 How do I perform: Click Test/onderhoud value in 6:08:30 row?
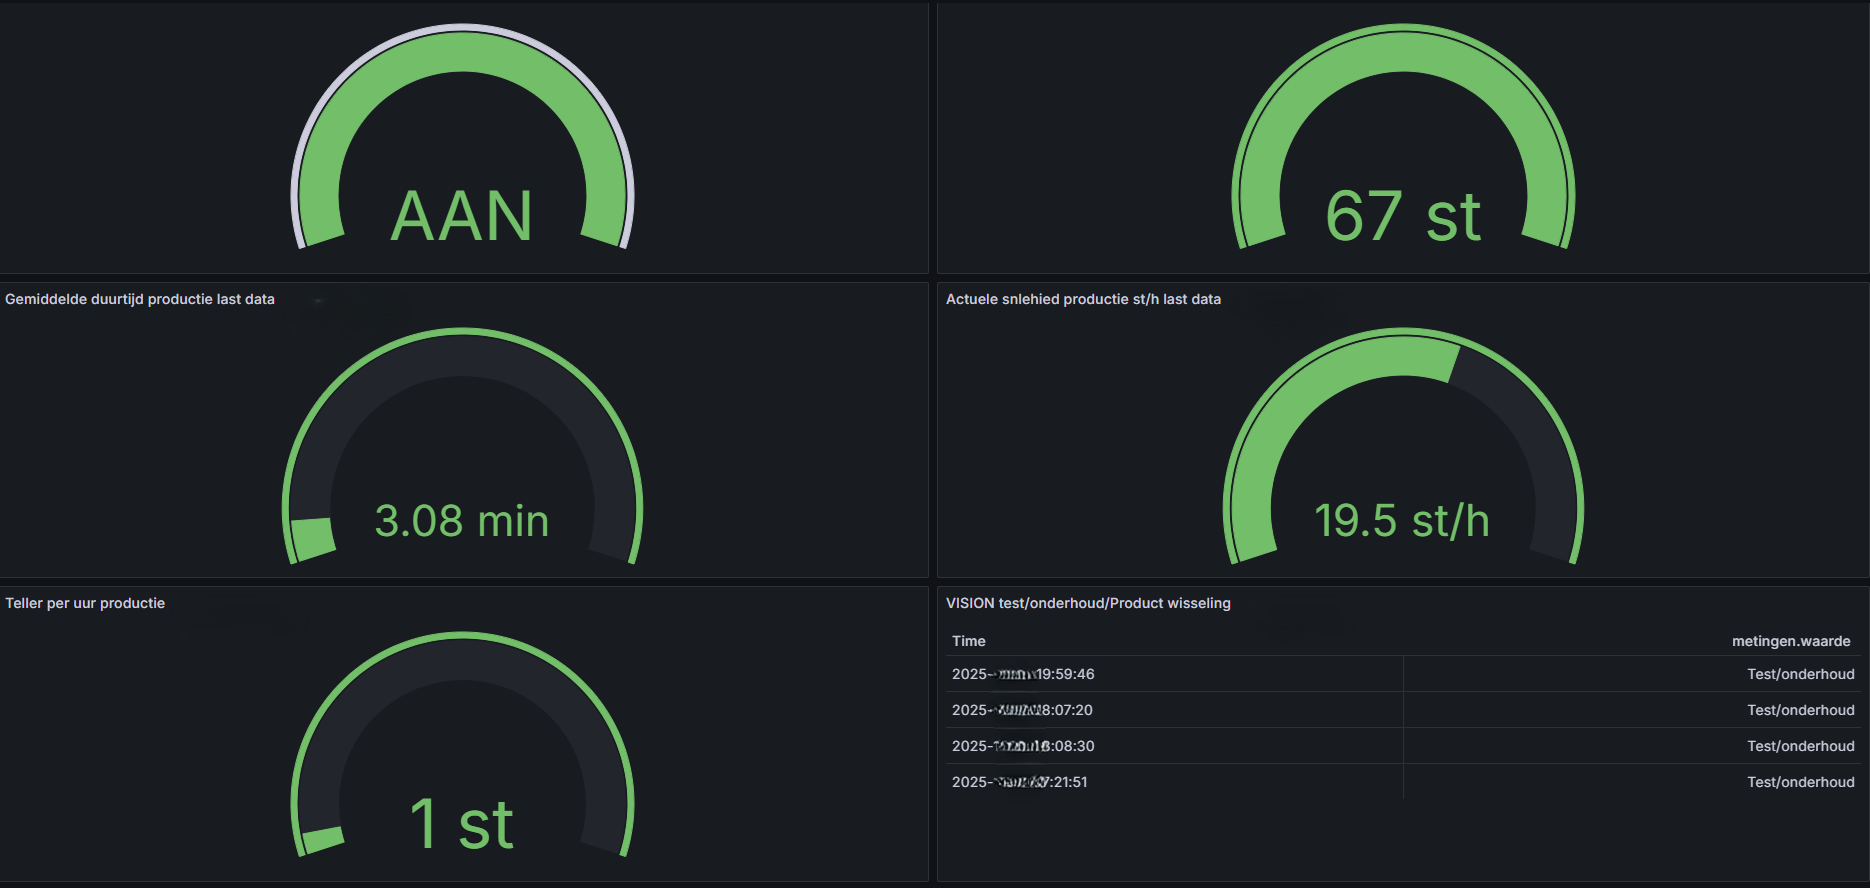(x=1801, y=746)
